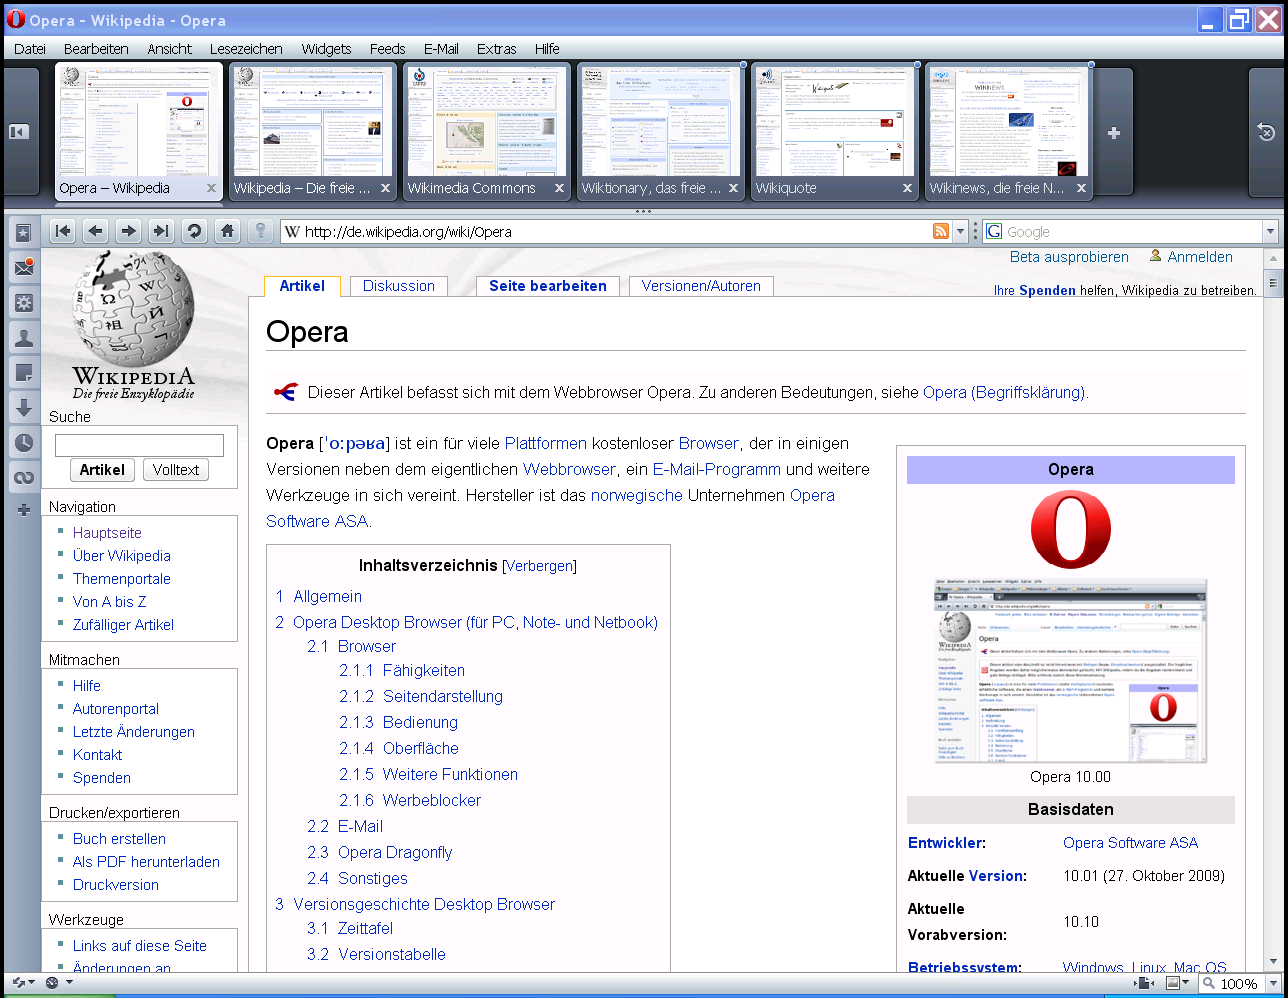This screenshot has height=998, width=1288.
Task: Click the Opera Link sync icon in the status bar
Action: (17, 983)
